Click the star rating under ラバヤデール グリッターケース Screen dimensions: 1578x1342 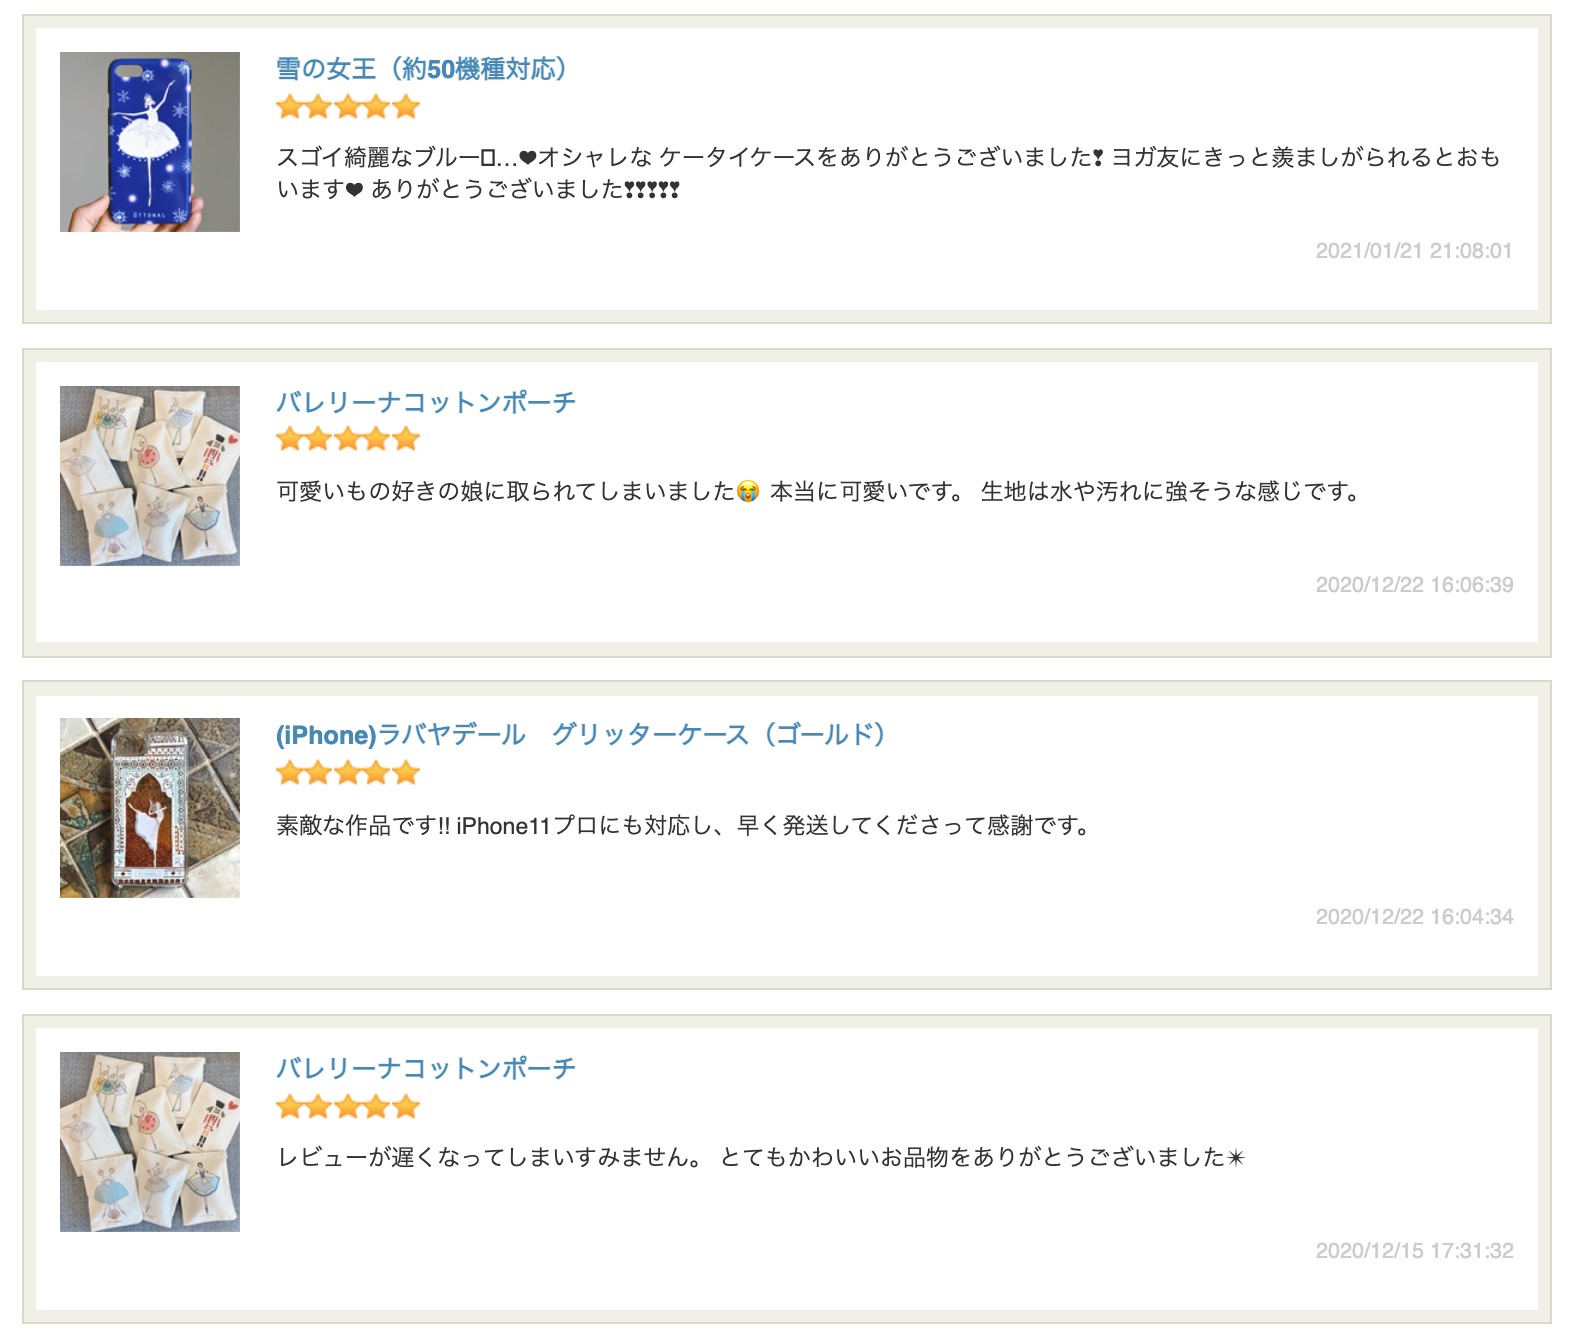tap(348, 773)
